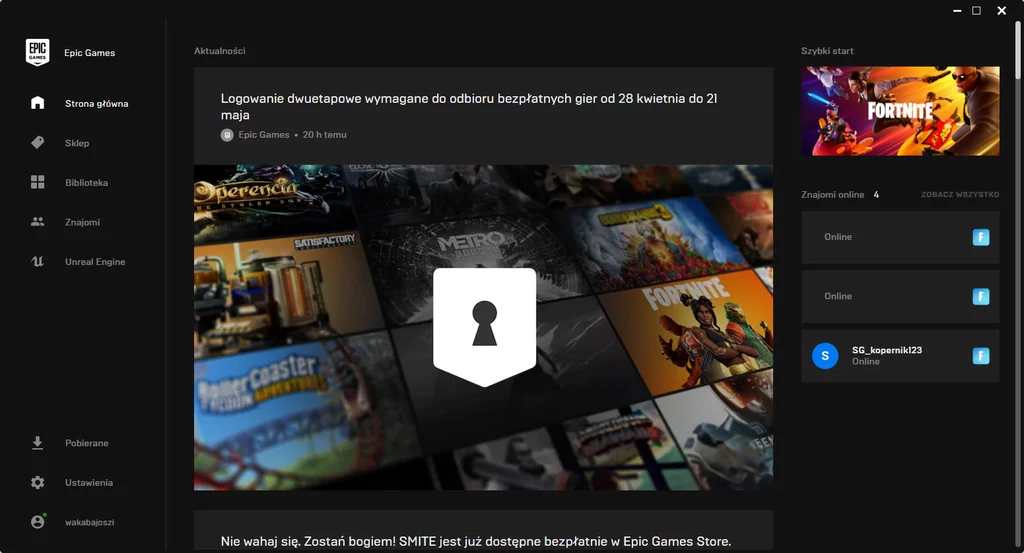The height and width of the screenshot is (553, 1024).
Task: Maximize the launcher window
Action: (976, 10)
